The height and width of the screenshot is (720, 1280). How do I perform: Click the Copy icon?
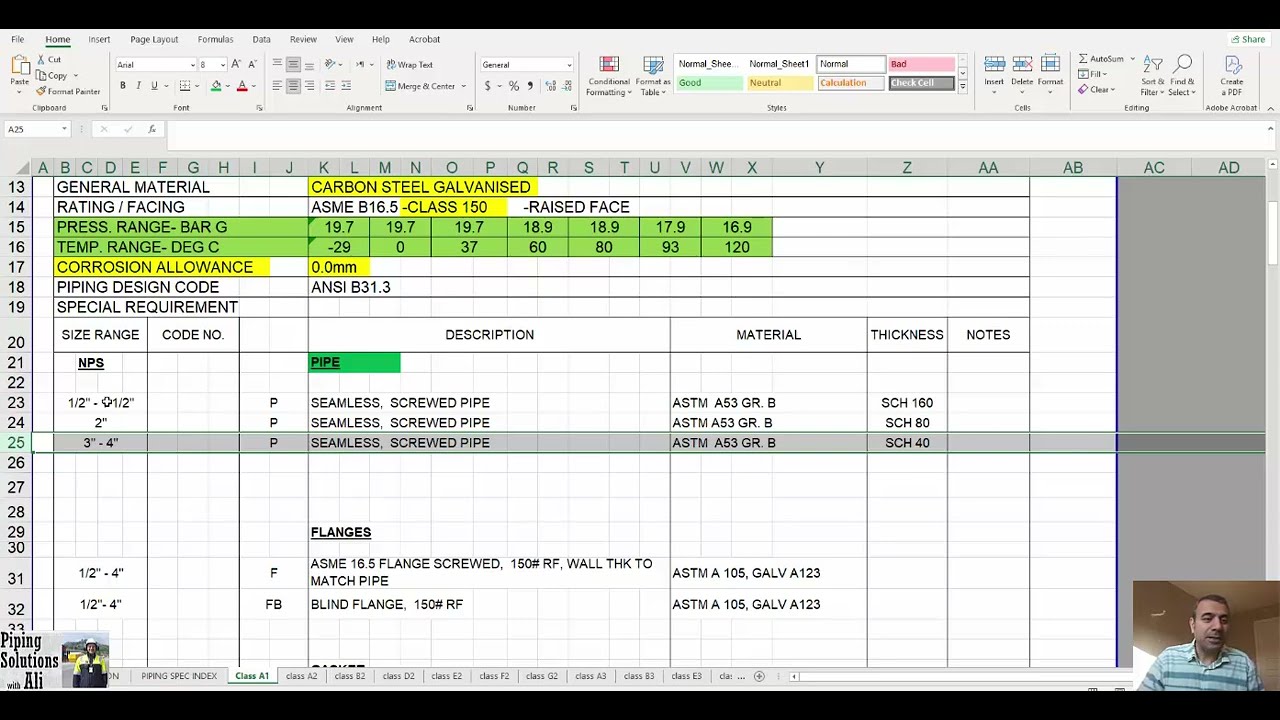pyautogui.click(x=42, y=76)
